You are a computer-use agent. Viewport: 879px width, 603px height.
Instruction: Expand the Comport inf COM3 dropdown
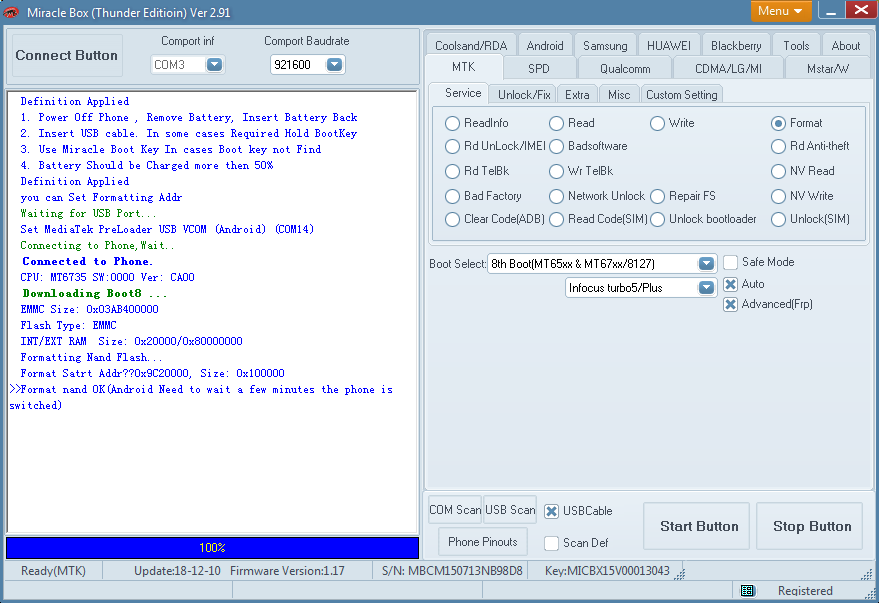(214, 64)
